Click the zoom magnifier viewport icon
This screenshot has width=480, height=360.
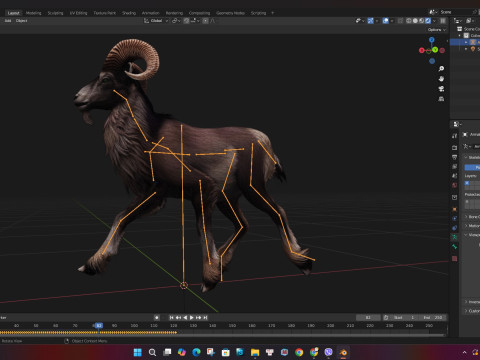coord(441,69)
